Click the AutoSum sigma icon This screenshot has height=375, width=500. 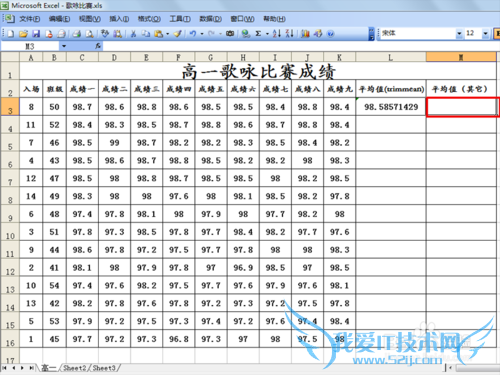258,34
